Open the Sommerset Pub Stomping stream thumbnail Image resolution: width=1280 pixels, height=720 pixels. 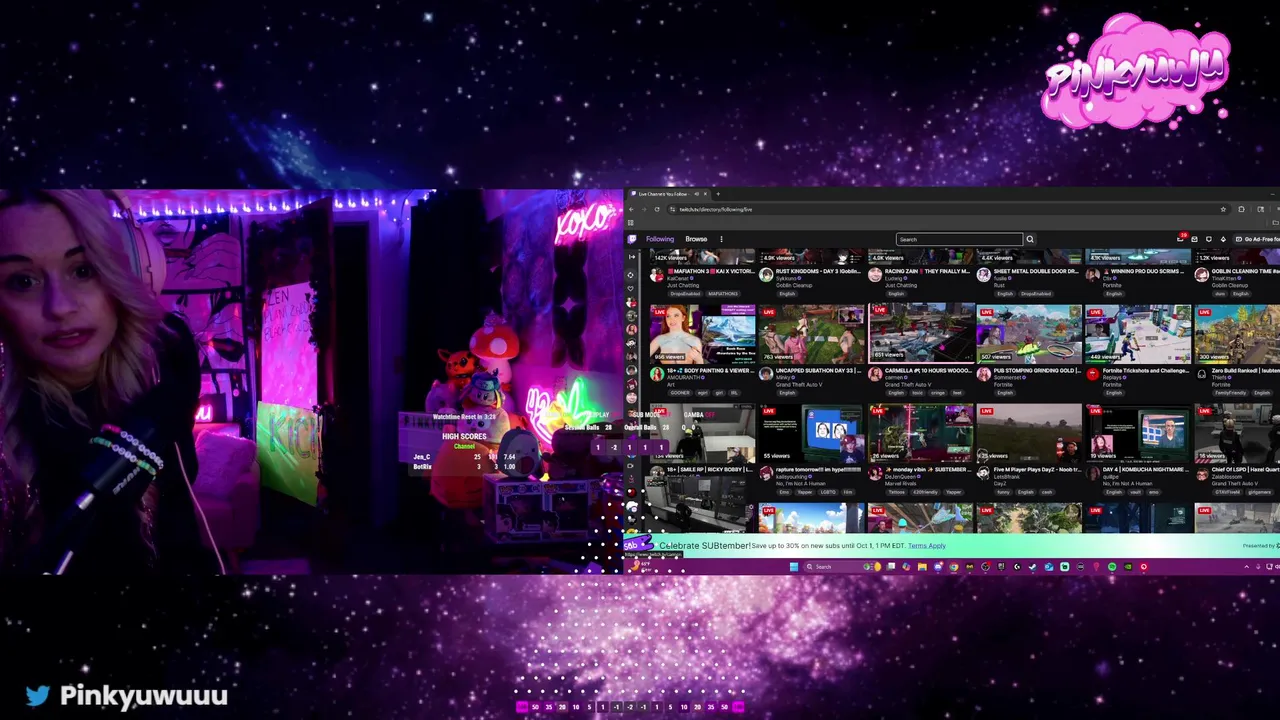click(x=1029, y=334)
